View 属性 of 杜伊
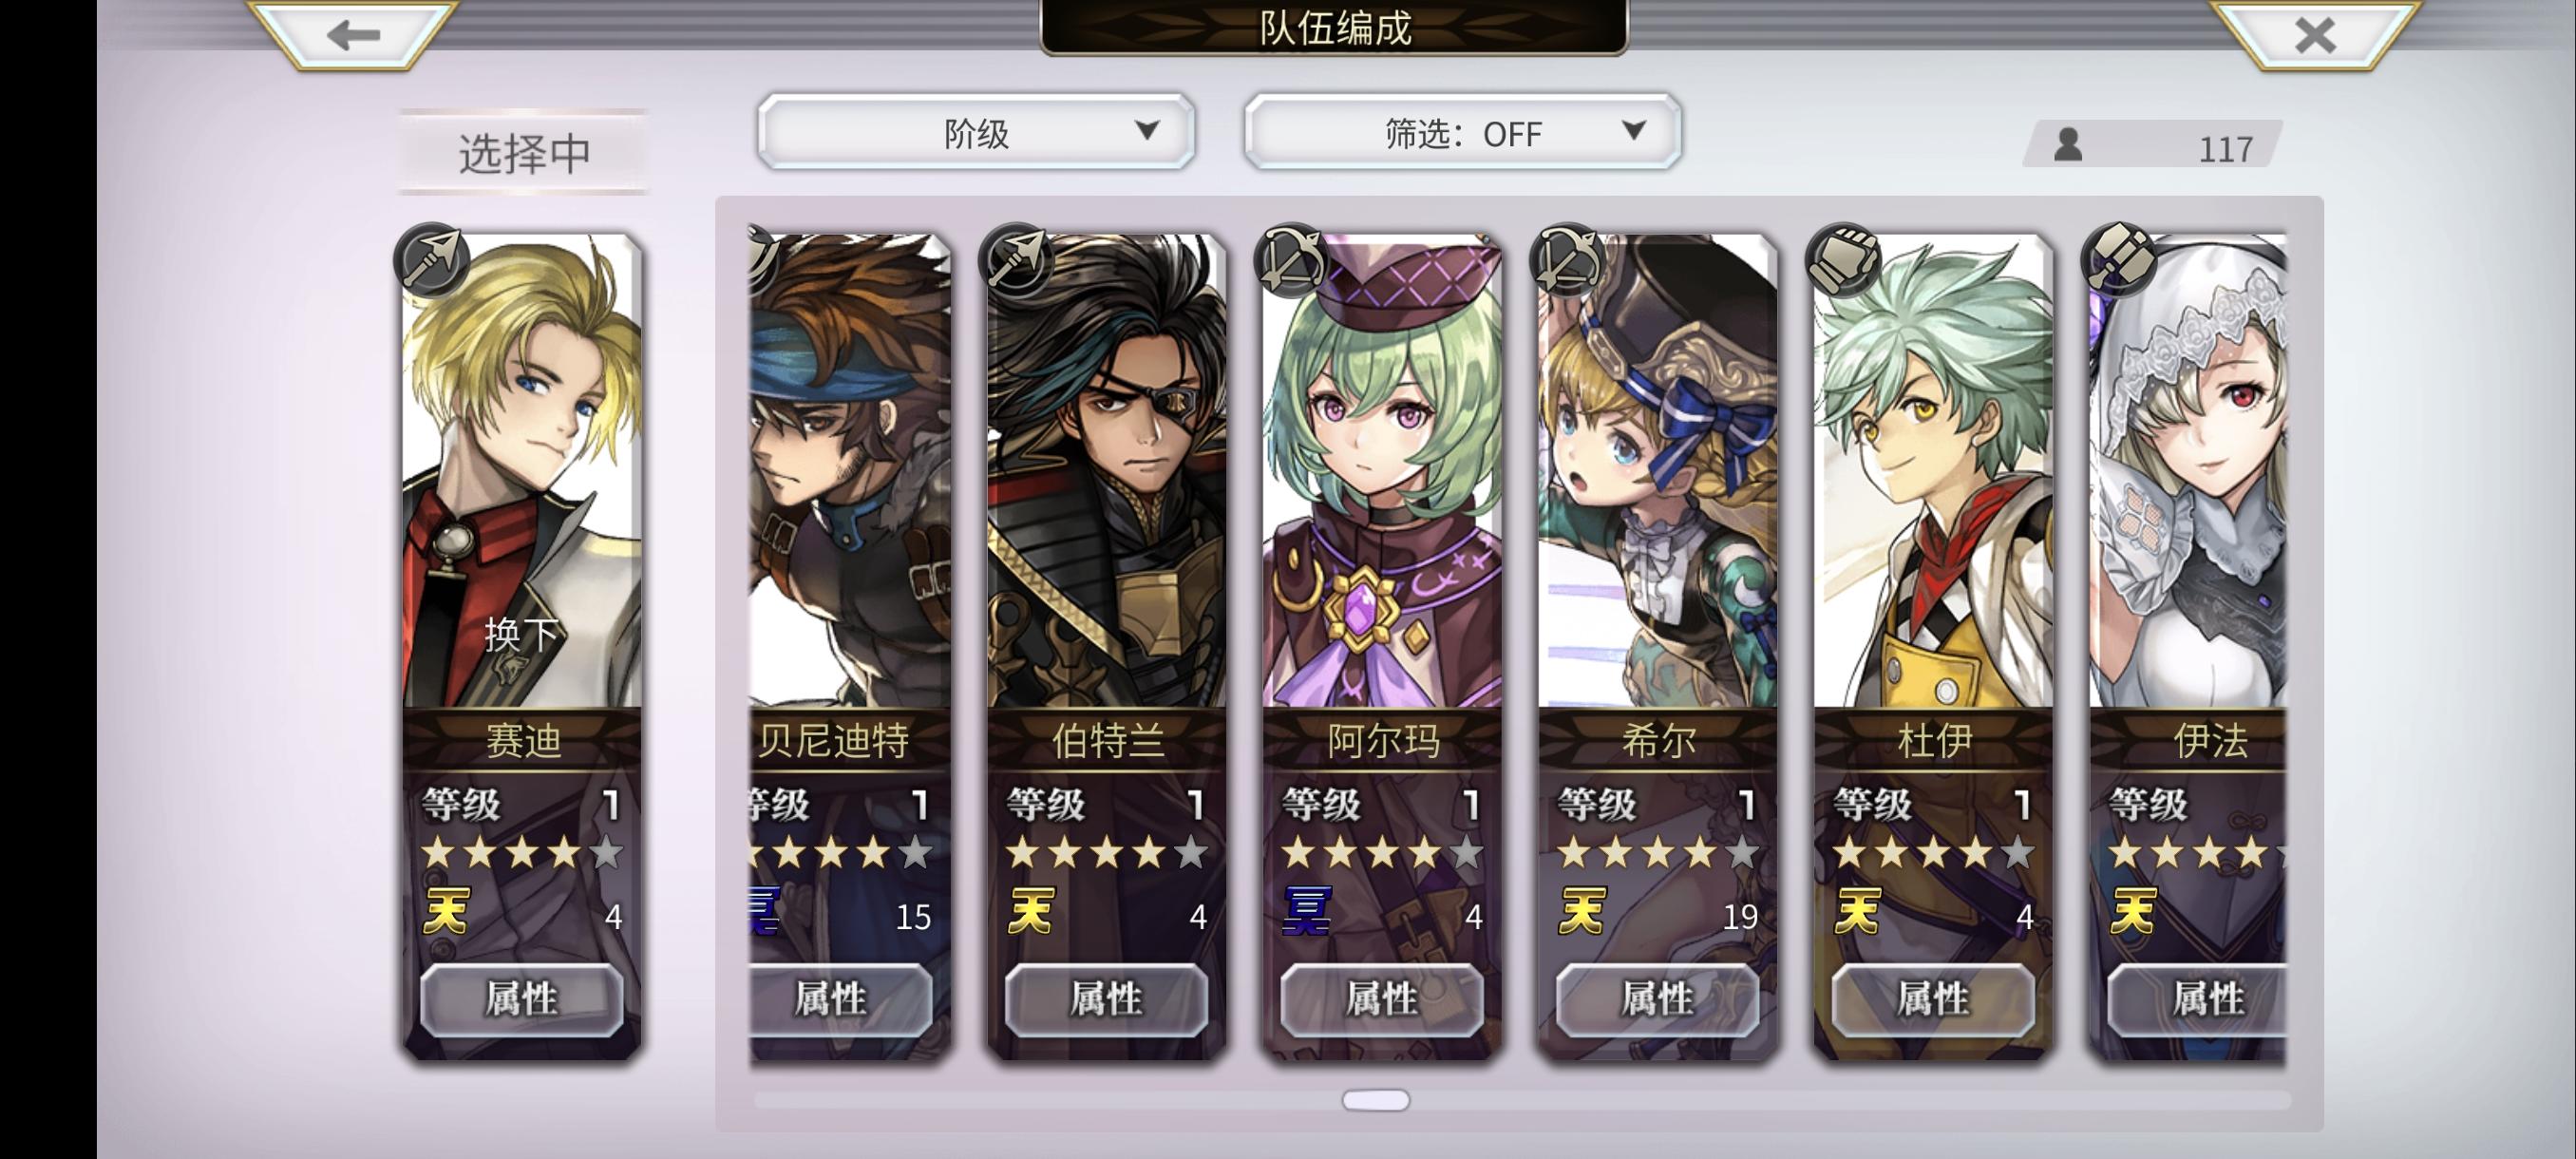The image size is (2576, 1159). 1933,999
